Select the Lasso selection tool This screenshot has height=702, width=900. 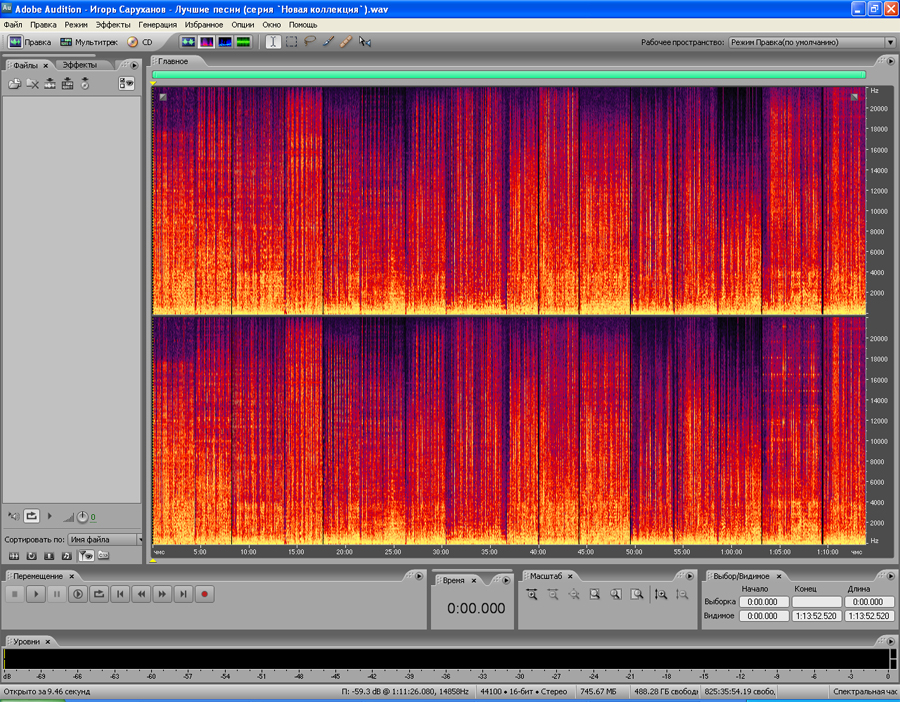point(310,42)
